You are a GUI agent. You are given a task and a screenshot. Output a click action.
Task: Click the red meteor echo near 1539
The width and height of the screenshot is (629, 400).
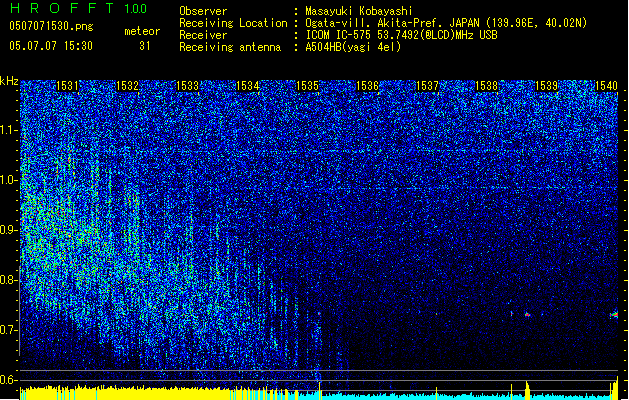(527, 315)
